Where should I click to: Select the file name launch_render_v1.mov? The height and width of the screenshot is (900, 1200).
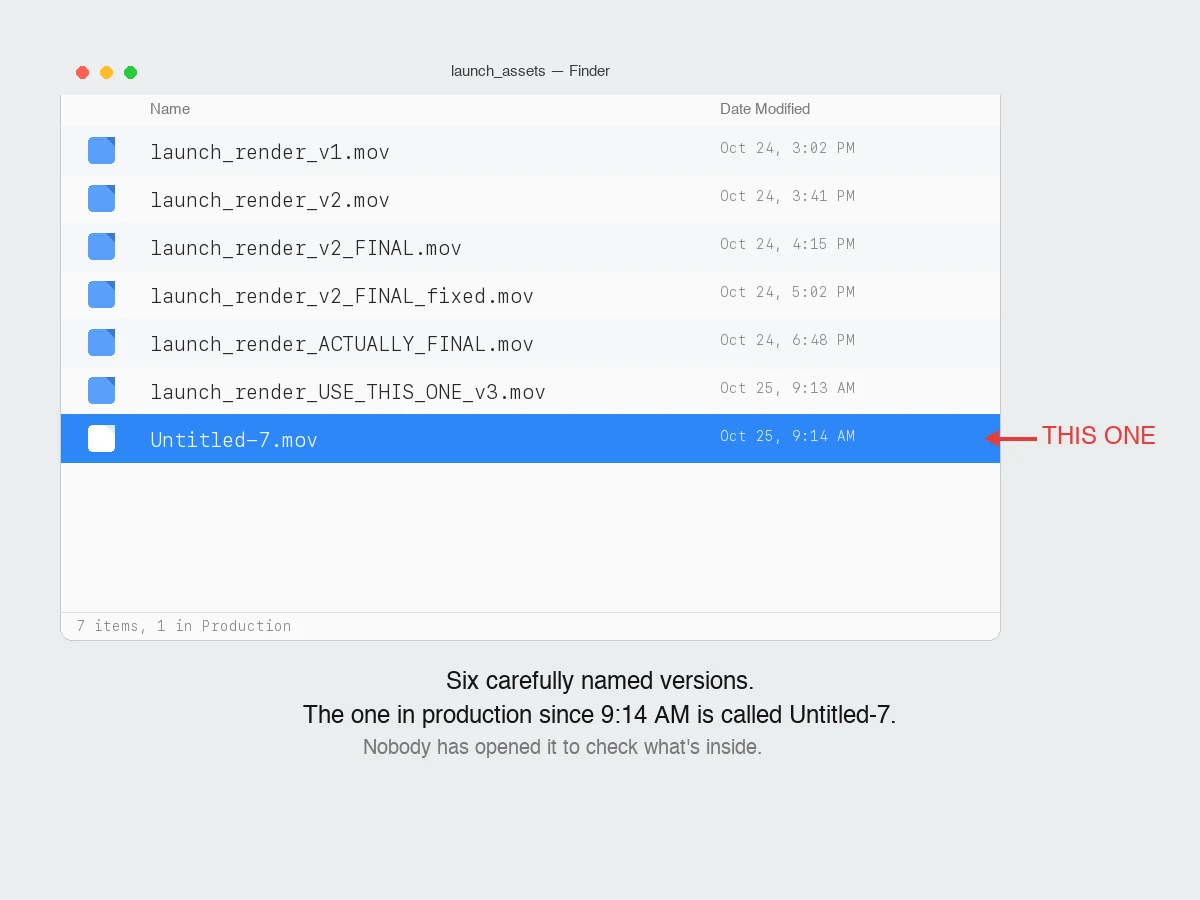click(270, 152)
